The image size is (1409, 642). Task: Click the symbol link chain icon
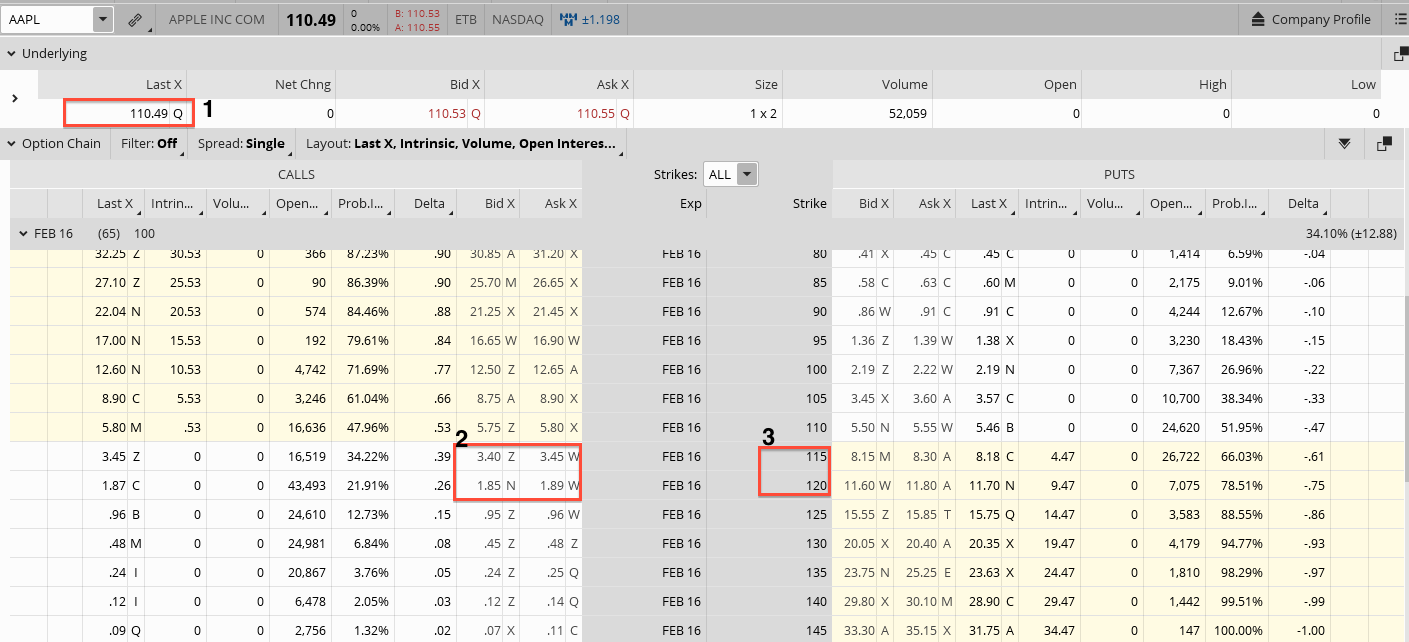pos(135,19)
